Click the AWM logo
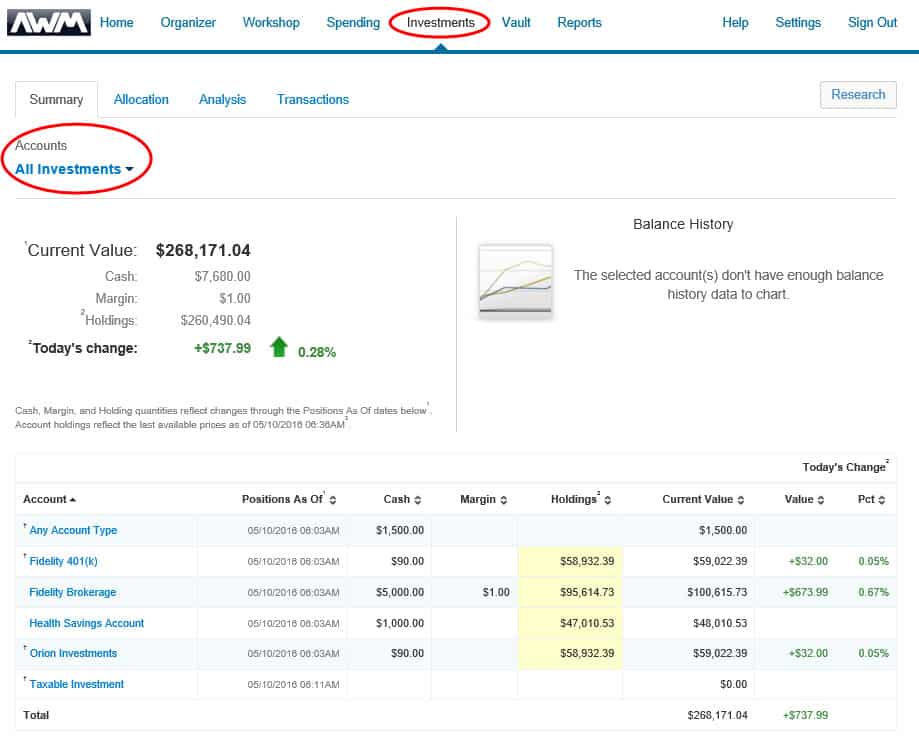 (49, 22)
